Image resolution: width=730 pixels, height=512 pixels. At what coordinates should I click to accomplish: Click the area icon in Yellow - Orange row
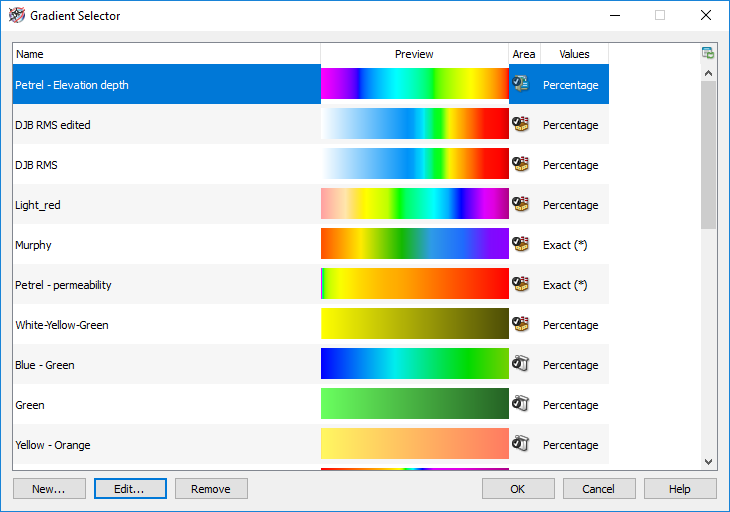[520, 445]
